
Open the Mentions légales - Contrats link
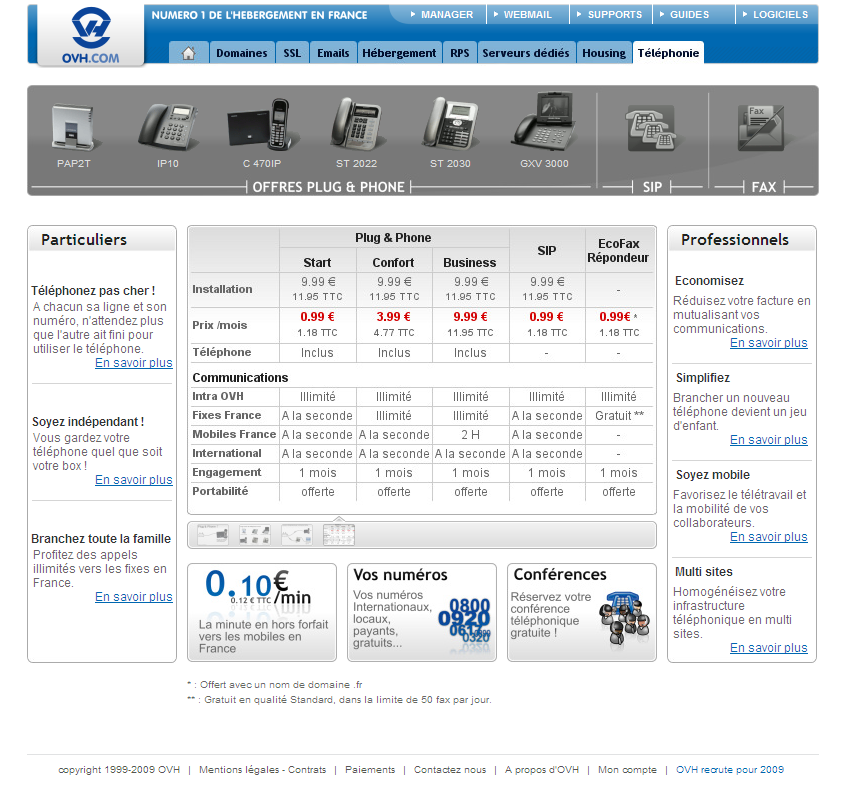pyautogui.click(x=262, y=770)
